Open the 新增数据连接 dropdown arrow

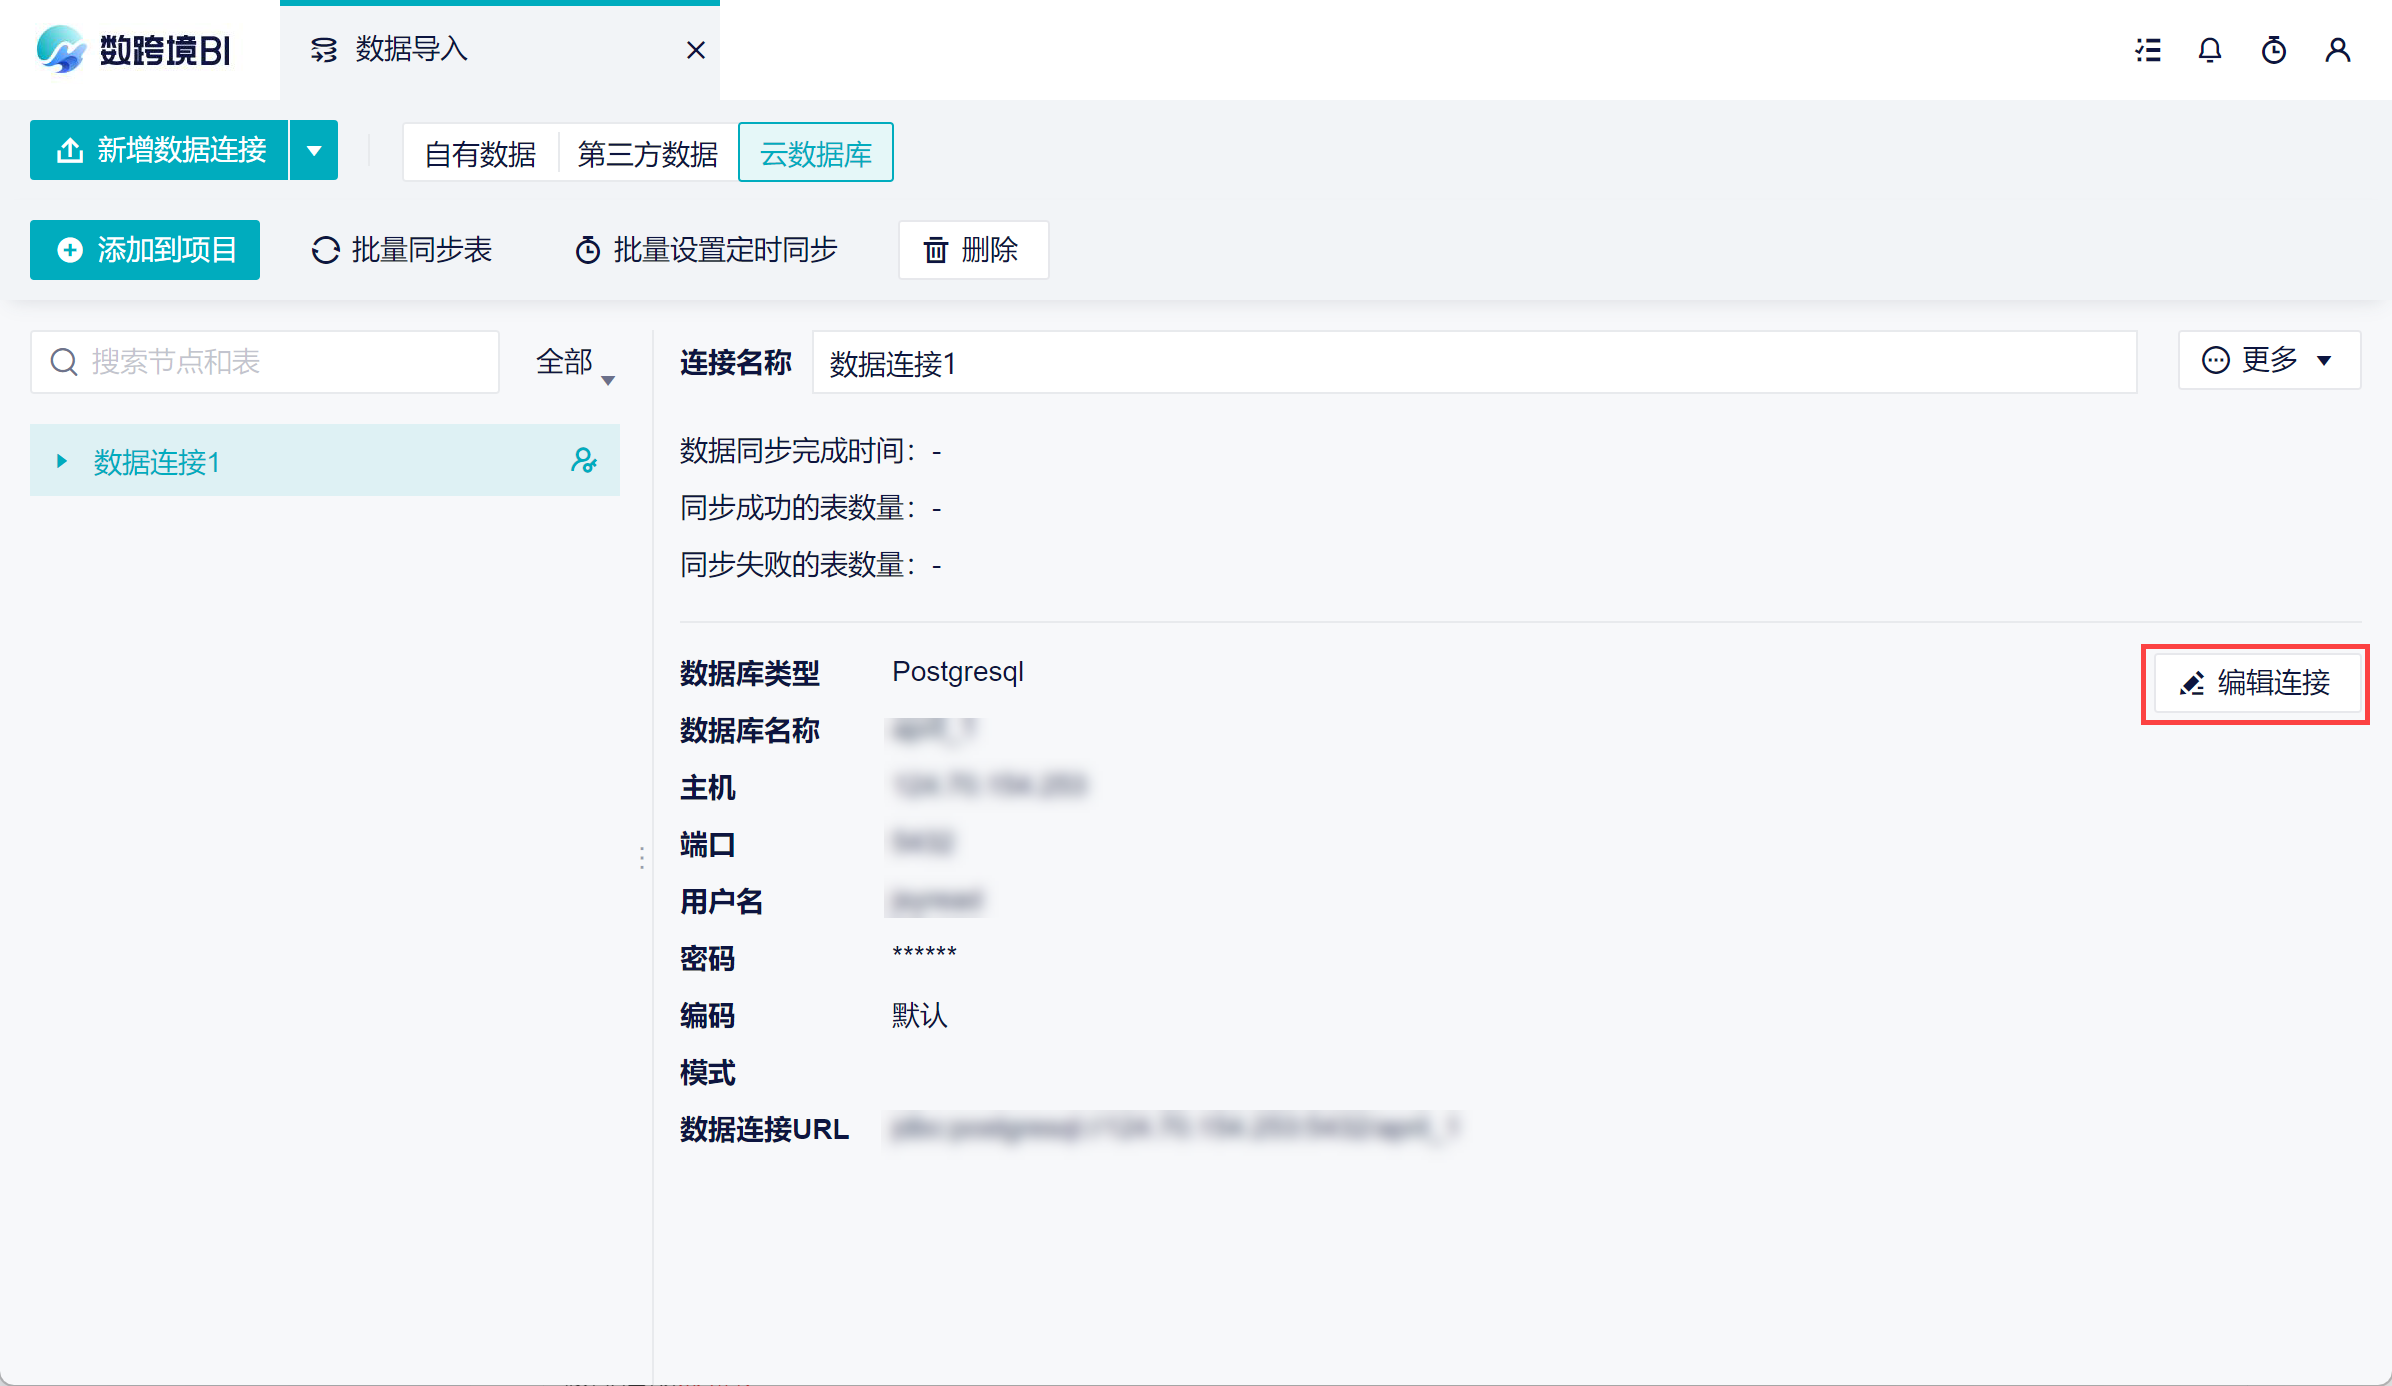pyautogui.click(x=314, y=151)
